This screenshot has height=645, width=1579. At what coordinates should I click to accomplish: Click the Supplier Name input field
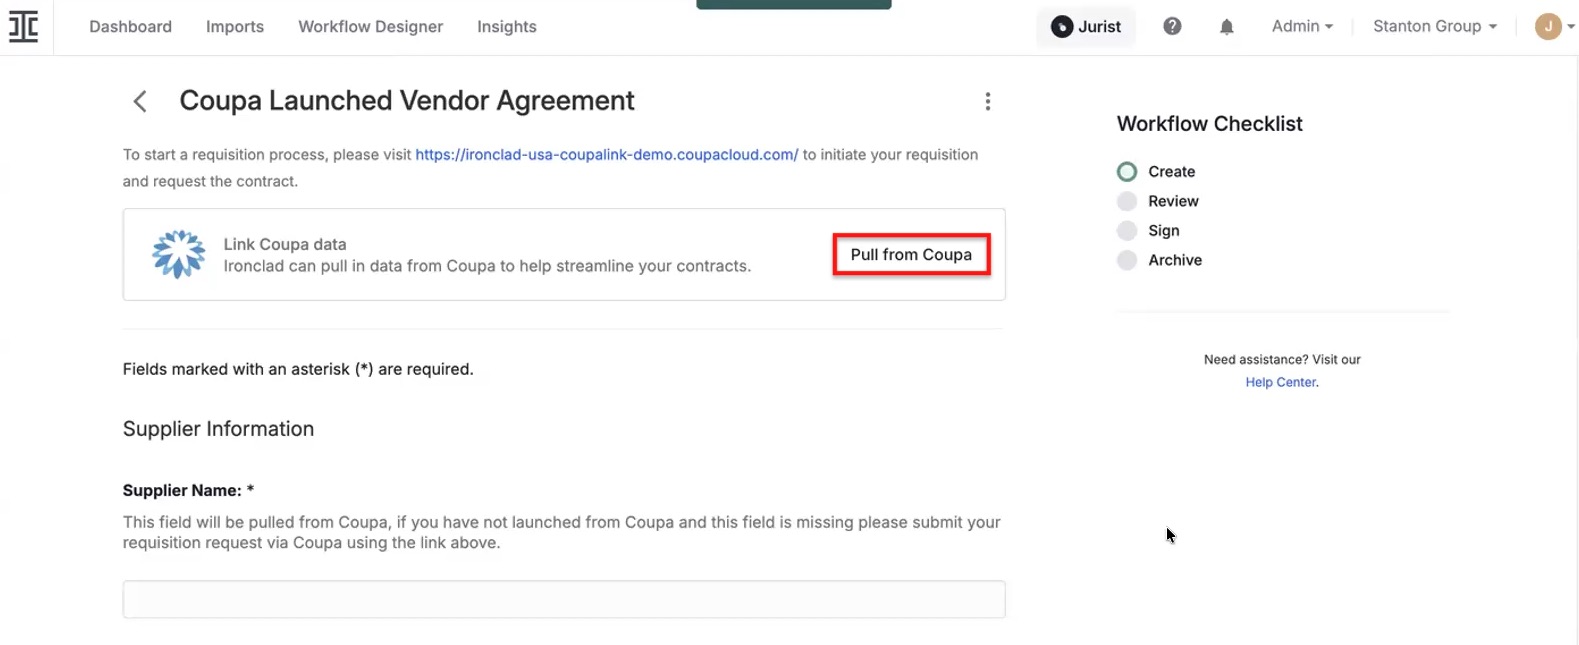point(564,599)
